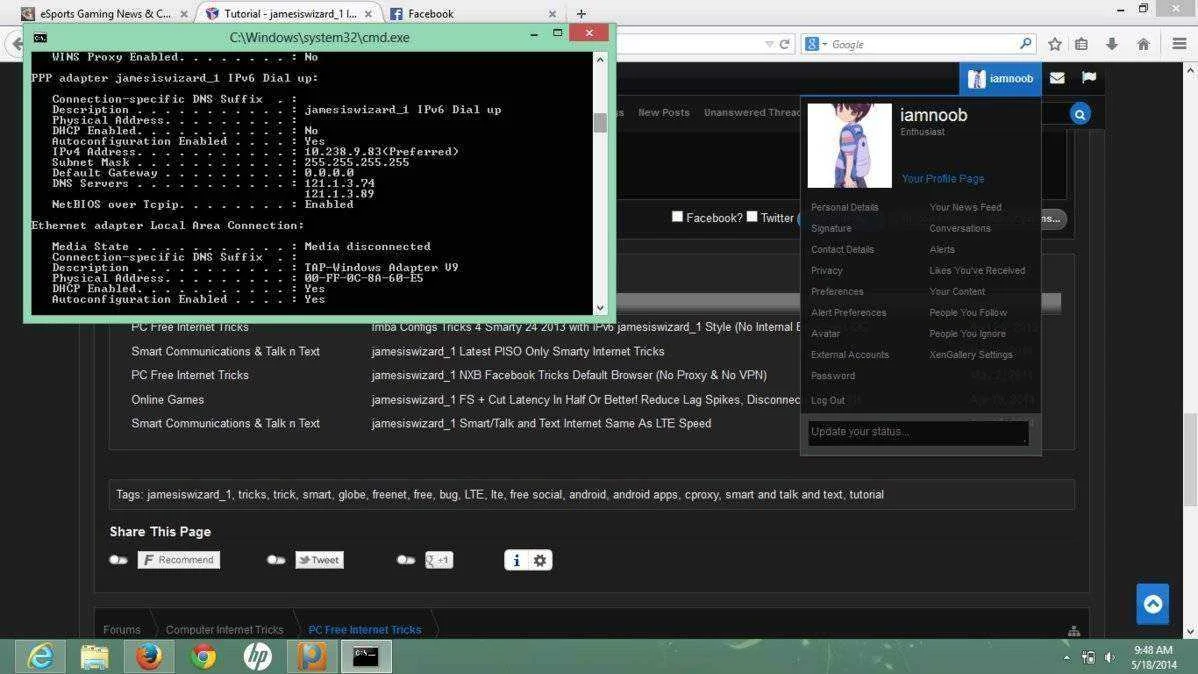The height and width of the screenshot is (674, 1198).
Task: Close the Tutorial browser tab
Action: (368, 14)
